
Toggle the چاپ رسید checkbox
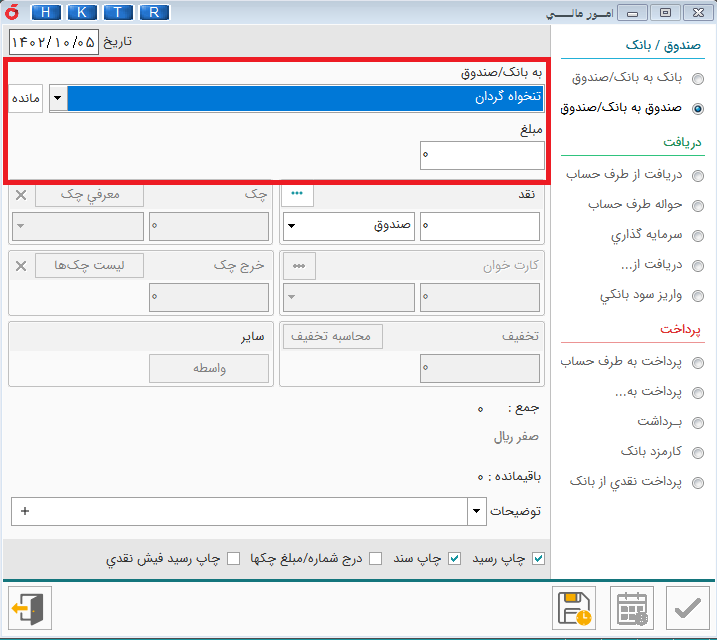(x=539, y=558)
